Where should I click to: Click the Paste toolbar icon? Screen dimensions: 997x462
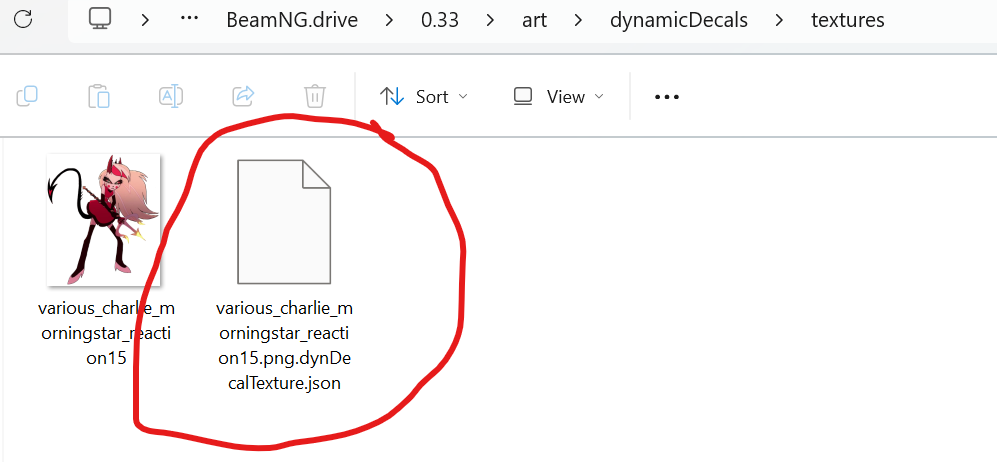click(99, 96)
